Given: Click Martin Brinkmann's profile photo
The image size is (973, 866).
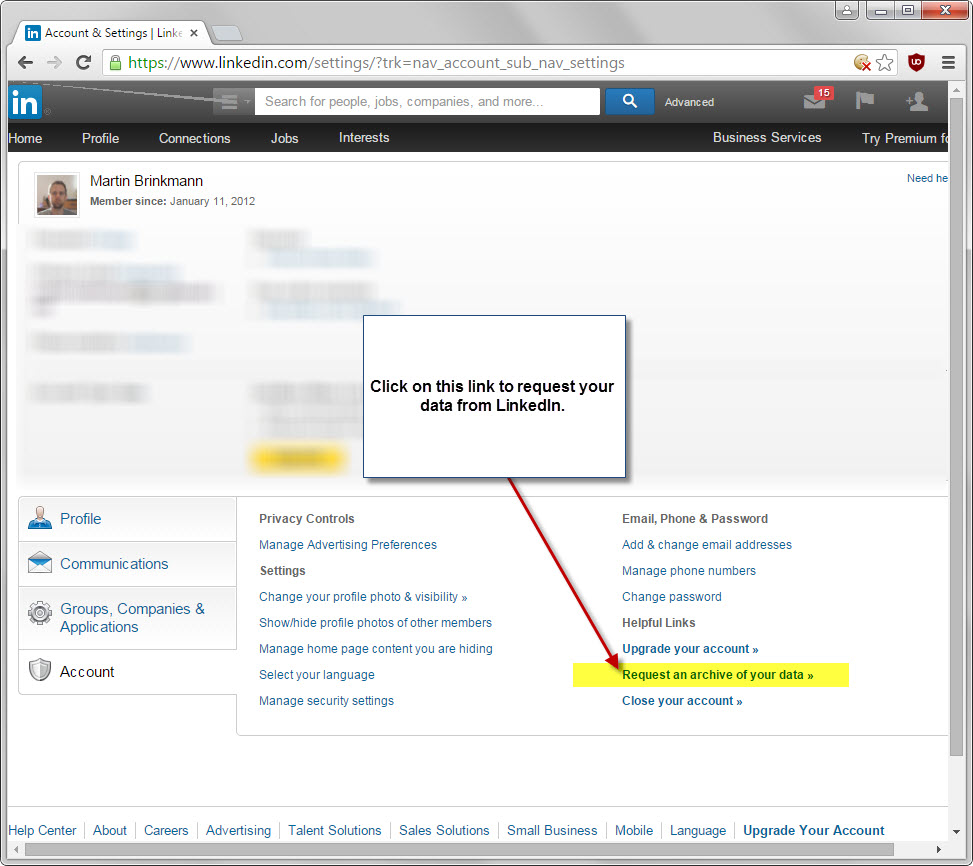Looking at the screenshot, I should click(56, 195).
